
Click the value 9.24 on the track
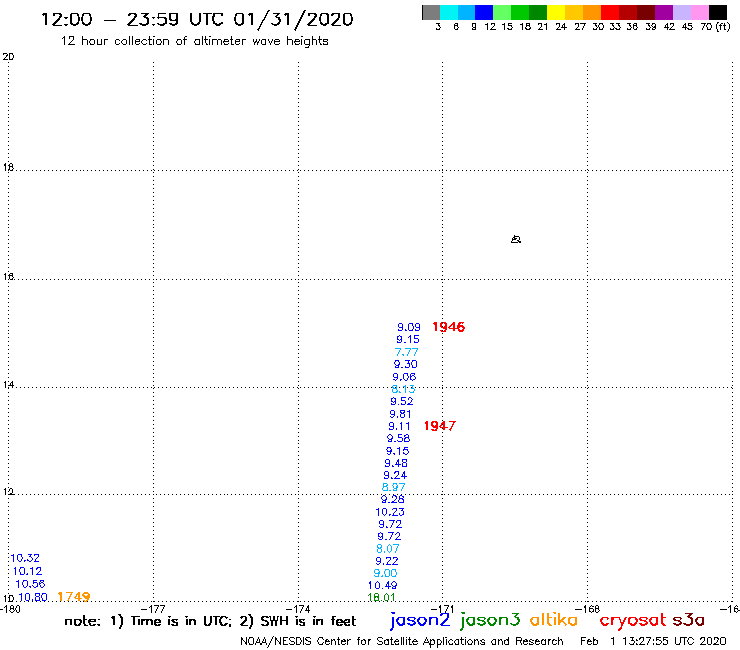[395, 475]
